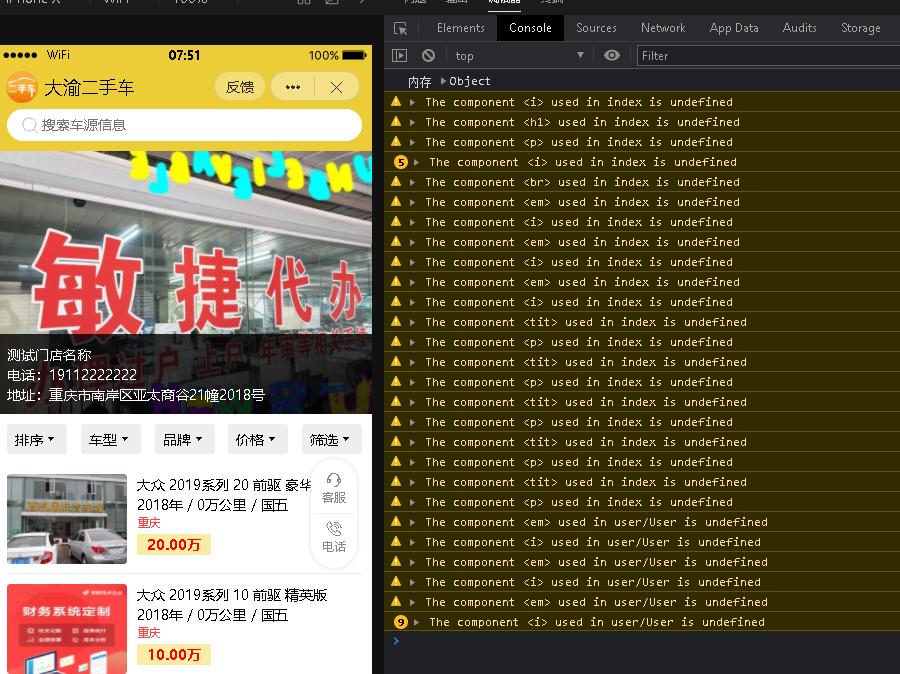Open the 排序 sort dropdown
The image size is (900, 674).
coord(36,439)
